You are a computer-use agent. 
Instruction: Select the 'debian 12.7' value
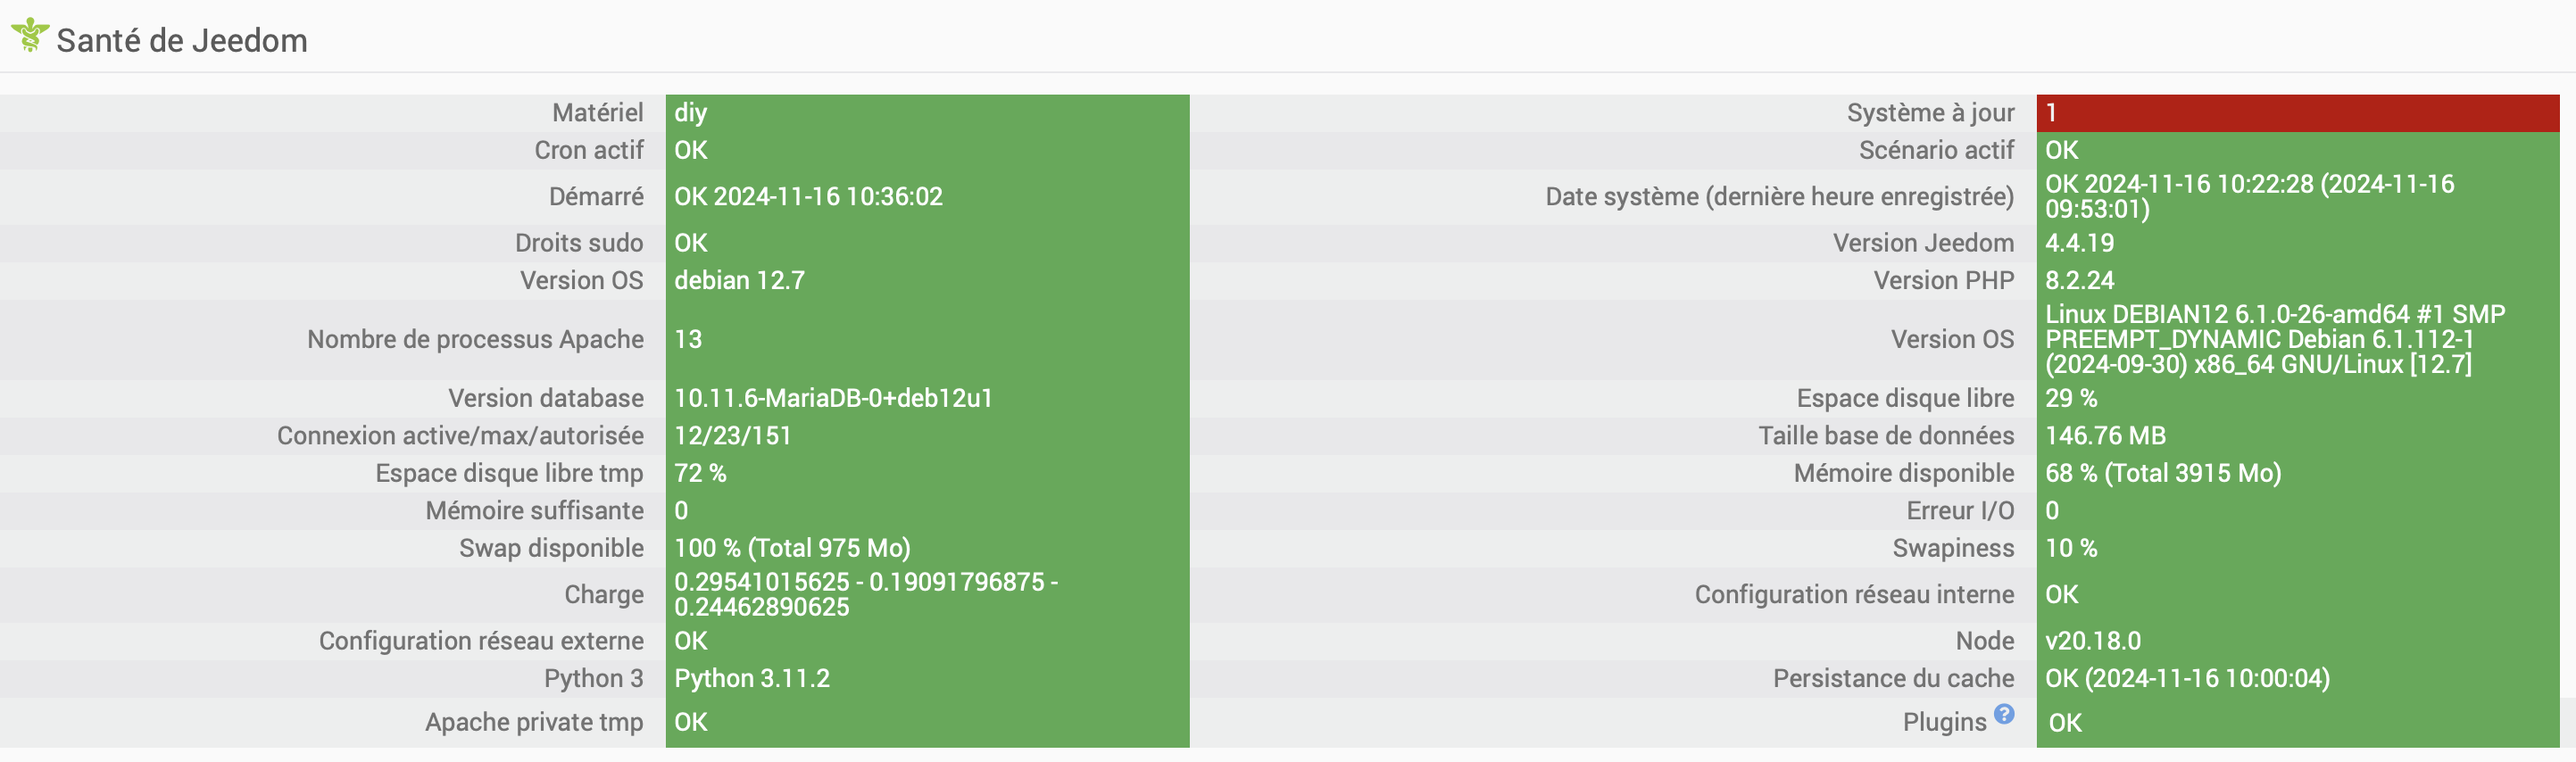click(739, 280)
